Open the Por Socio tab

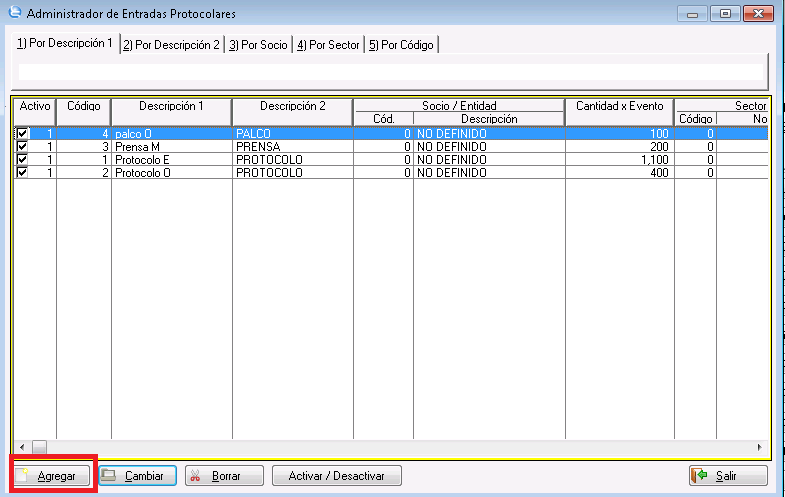click(x=258, y=45)
